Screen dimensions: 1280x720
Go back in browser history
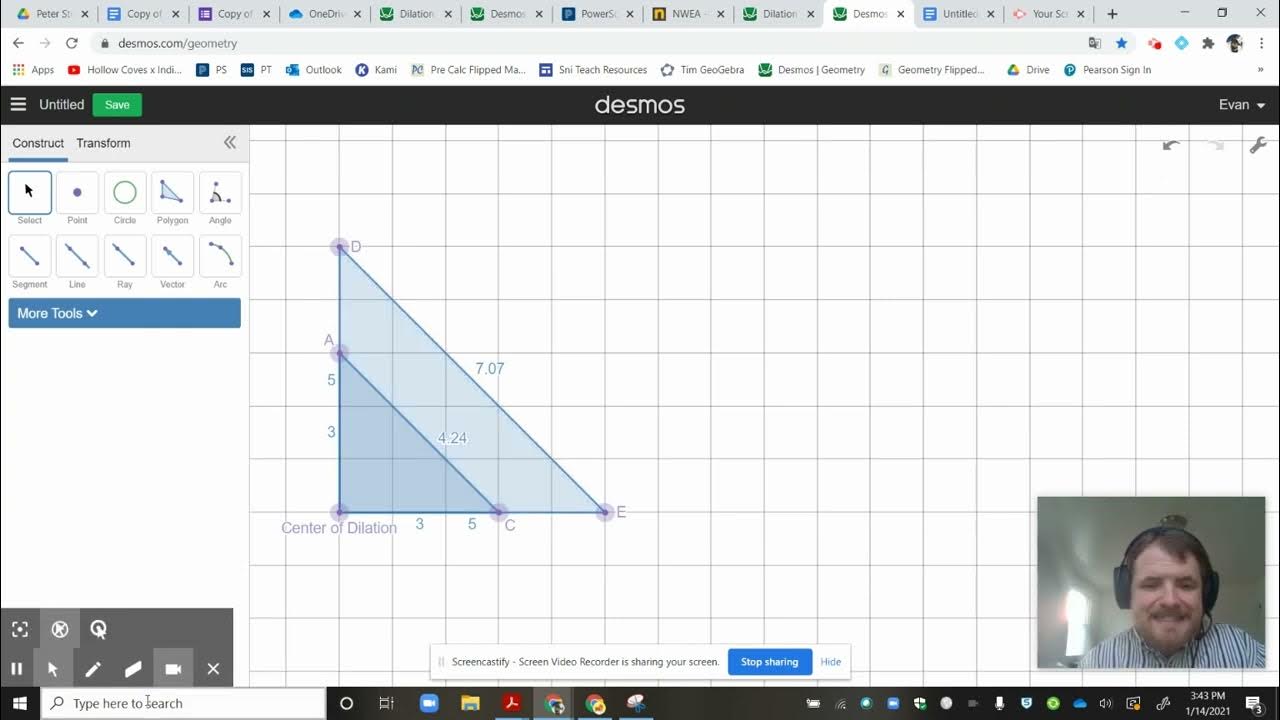(18, 43)
